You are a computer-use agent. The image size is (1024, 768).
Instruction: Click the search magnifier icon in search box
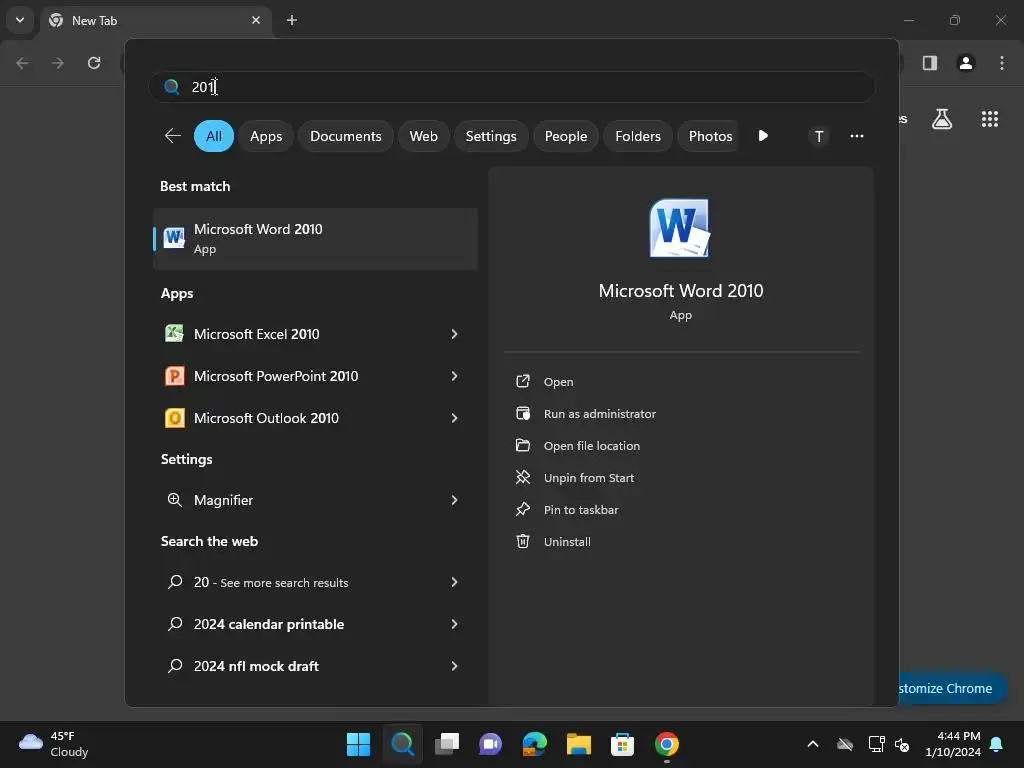[x=171, y=87]
